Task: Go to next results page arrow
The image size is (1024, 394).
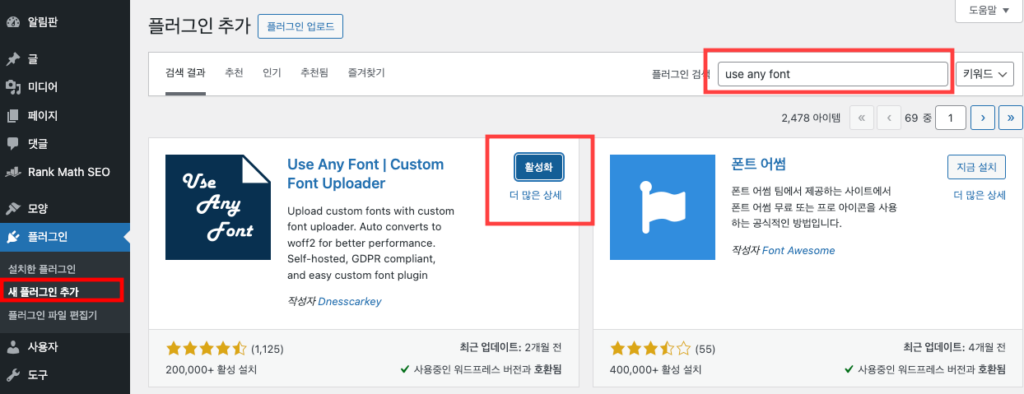Action: (983, 118)
